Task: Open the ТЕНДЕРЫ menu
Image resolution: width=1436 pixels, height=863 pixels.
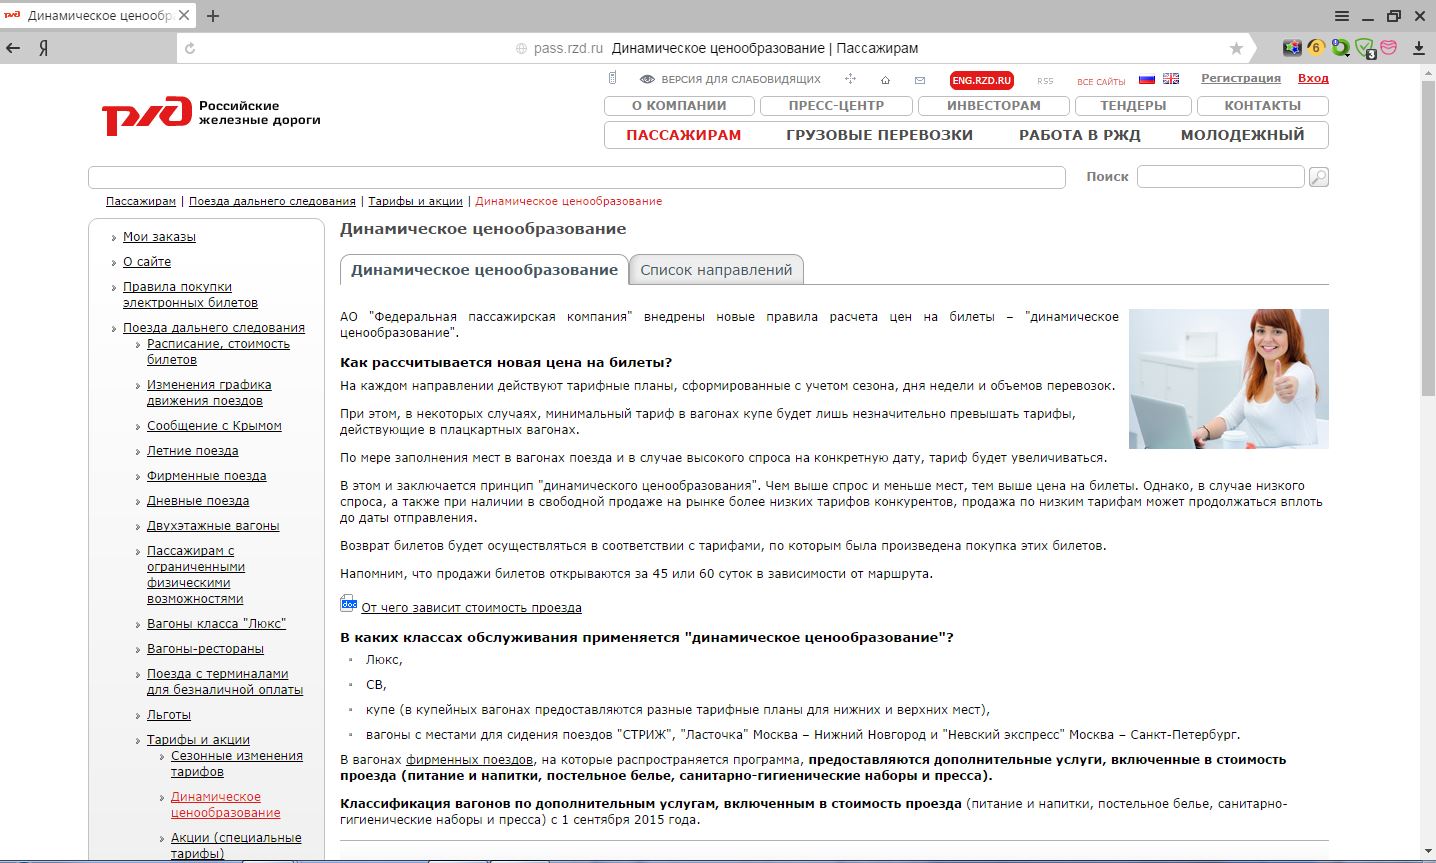Action: point(1133,106)
